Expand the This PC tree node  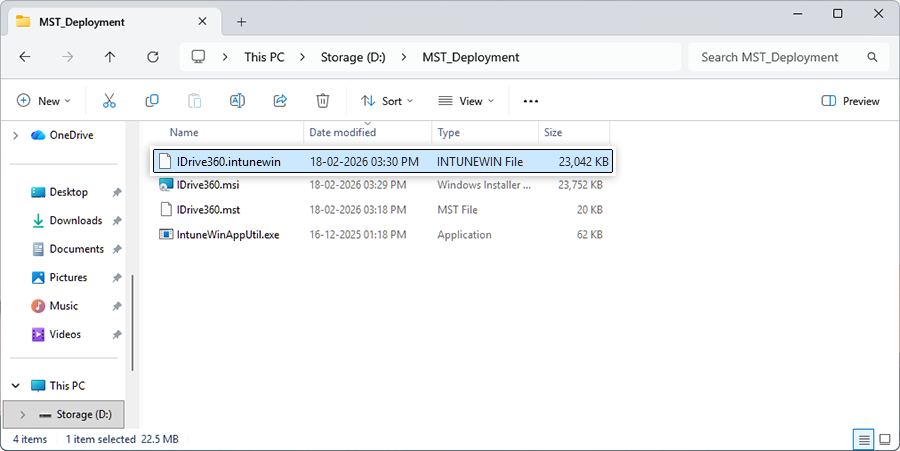(16, 385)
